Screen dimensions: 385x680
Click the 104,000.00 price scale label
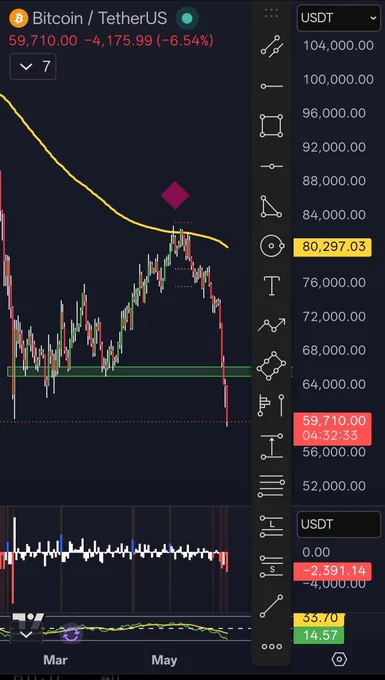(338, 46)
